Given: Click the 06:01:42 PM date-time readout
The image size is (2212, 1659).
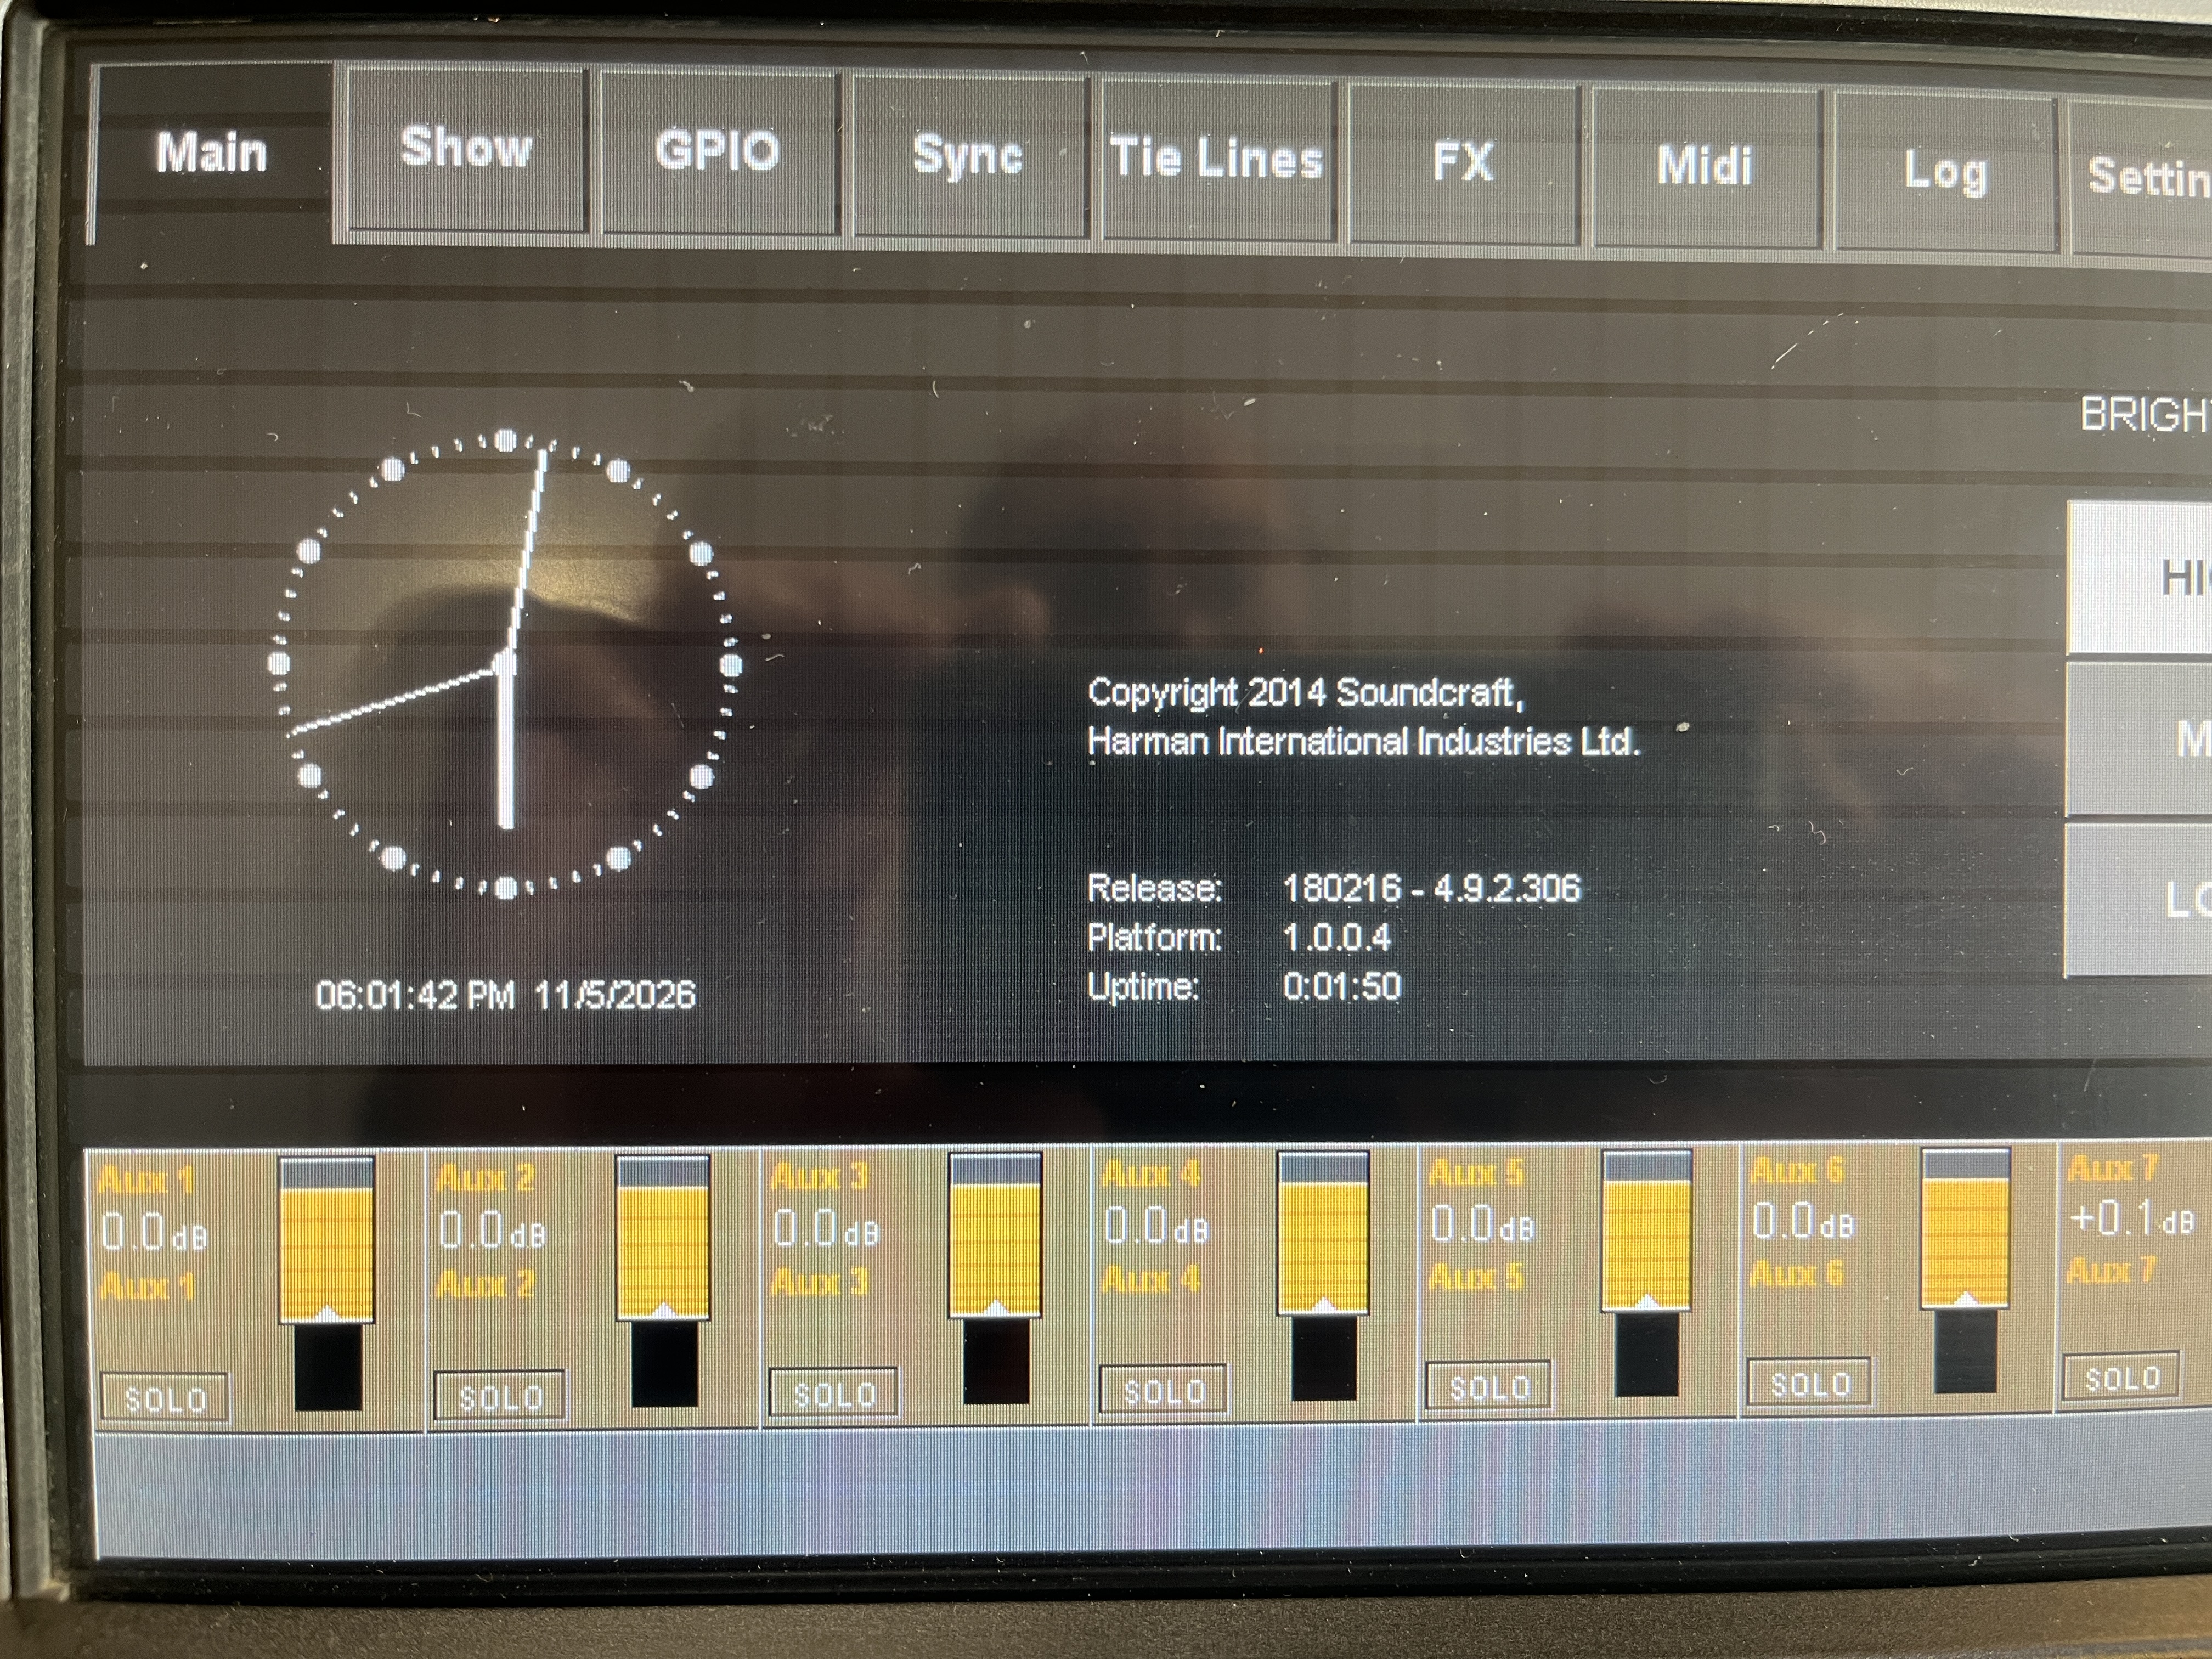Looking at the screenshot, I should [x=505, y=995].
